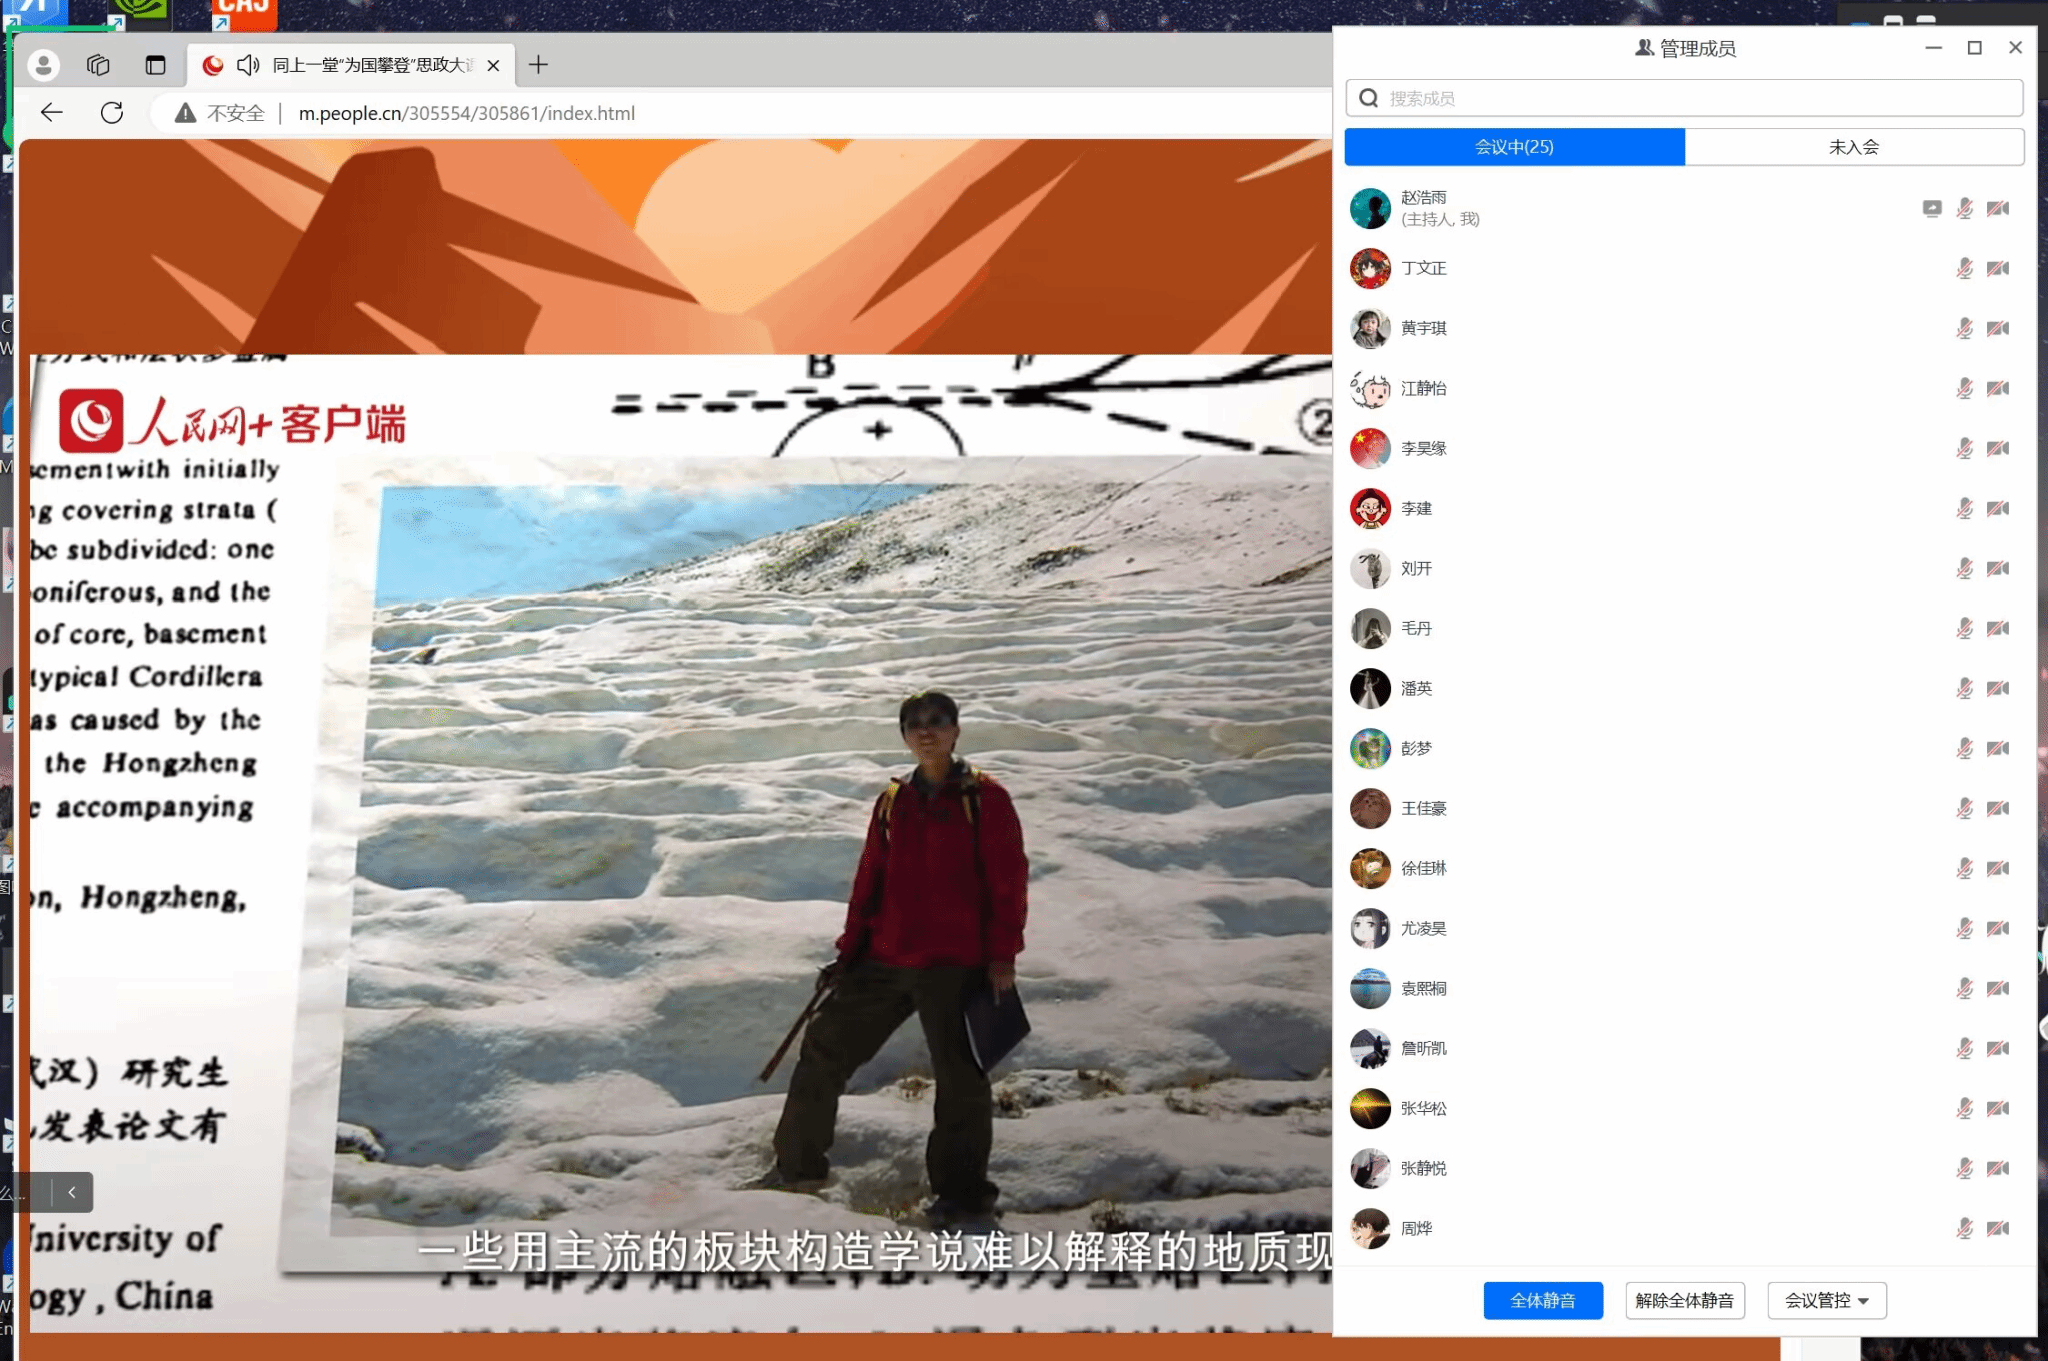The width and height of the screenshot is (2048, 1361).
Task: Click the 搜索成员 search field
Action: point(1684,98)
